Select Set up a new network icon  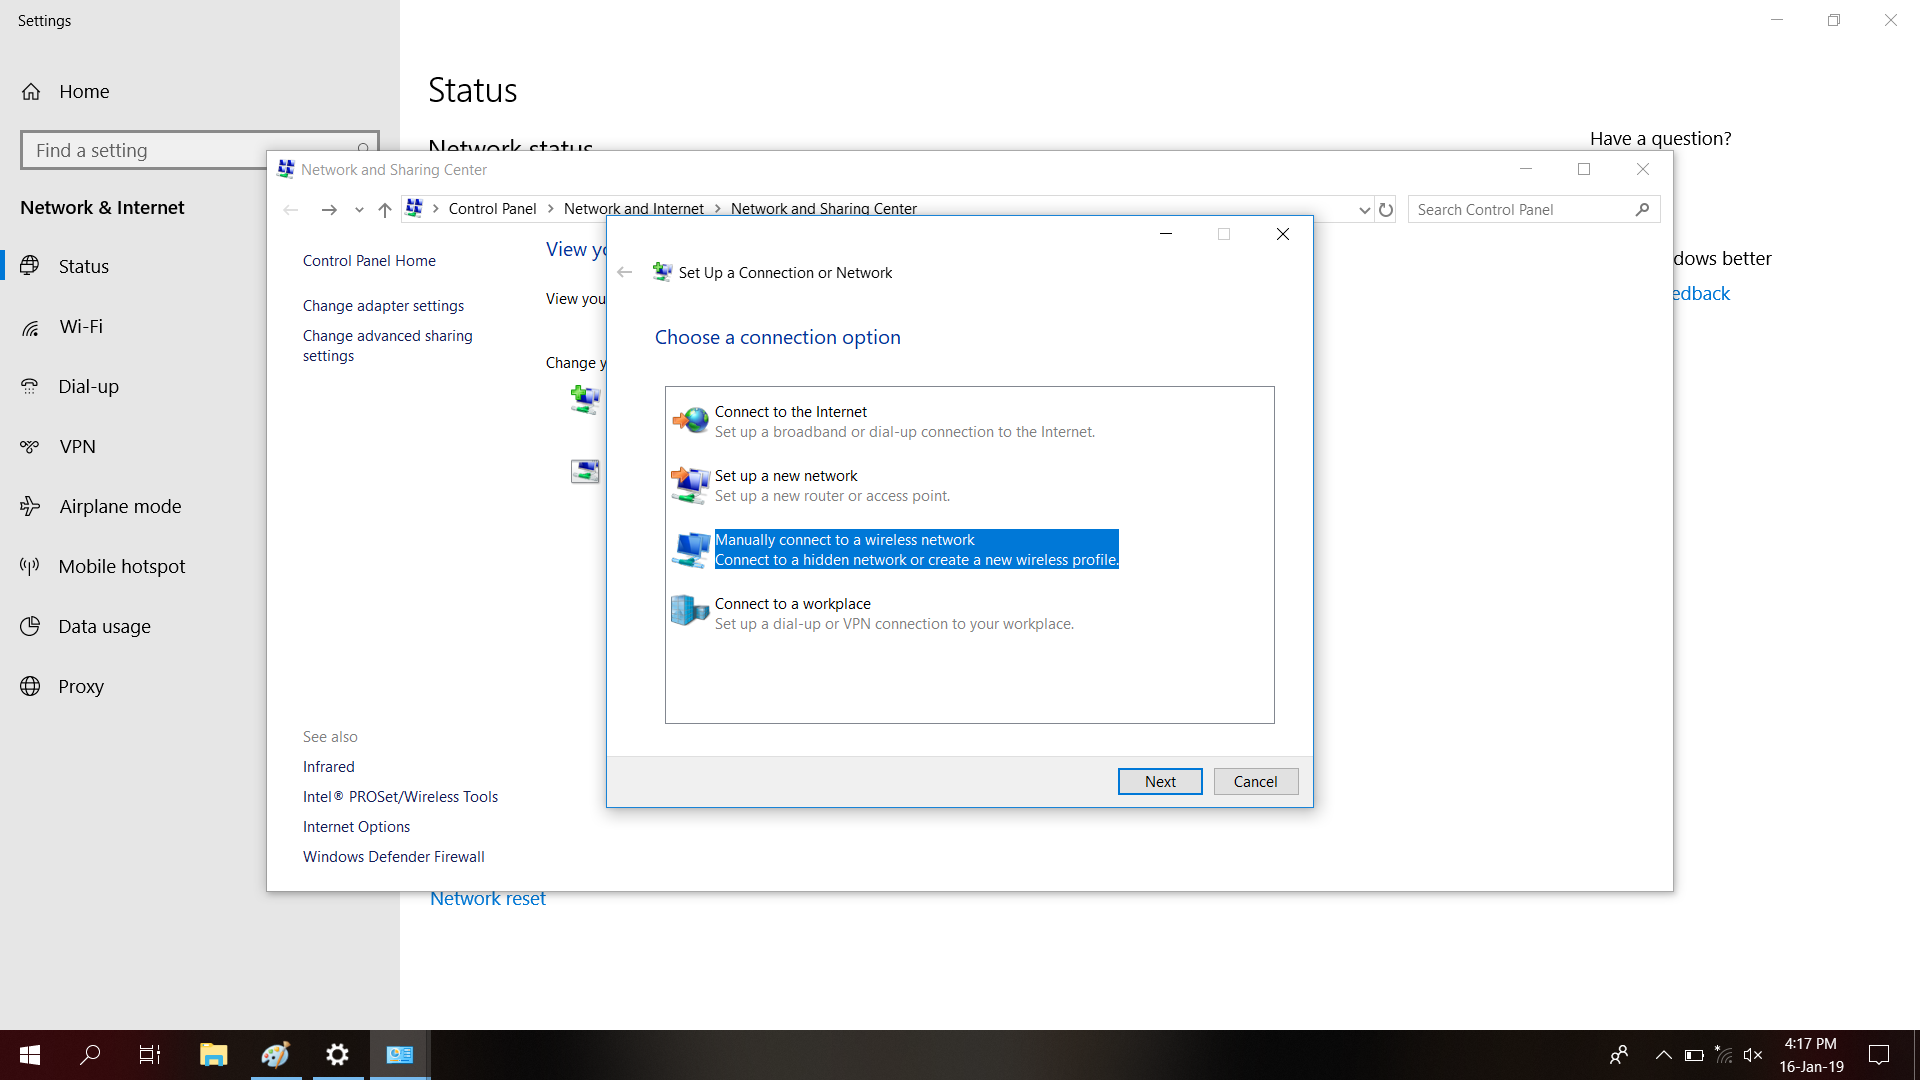coord(690,485)
